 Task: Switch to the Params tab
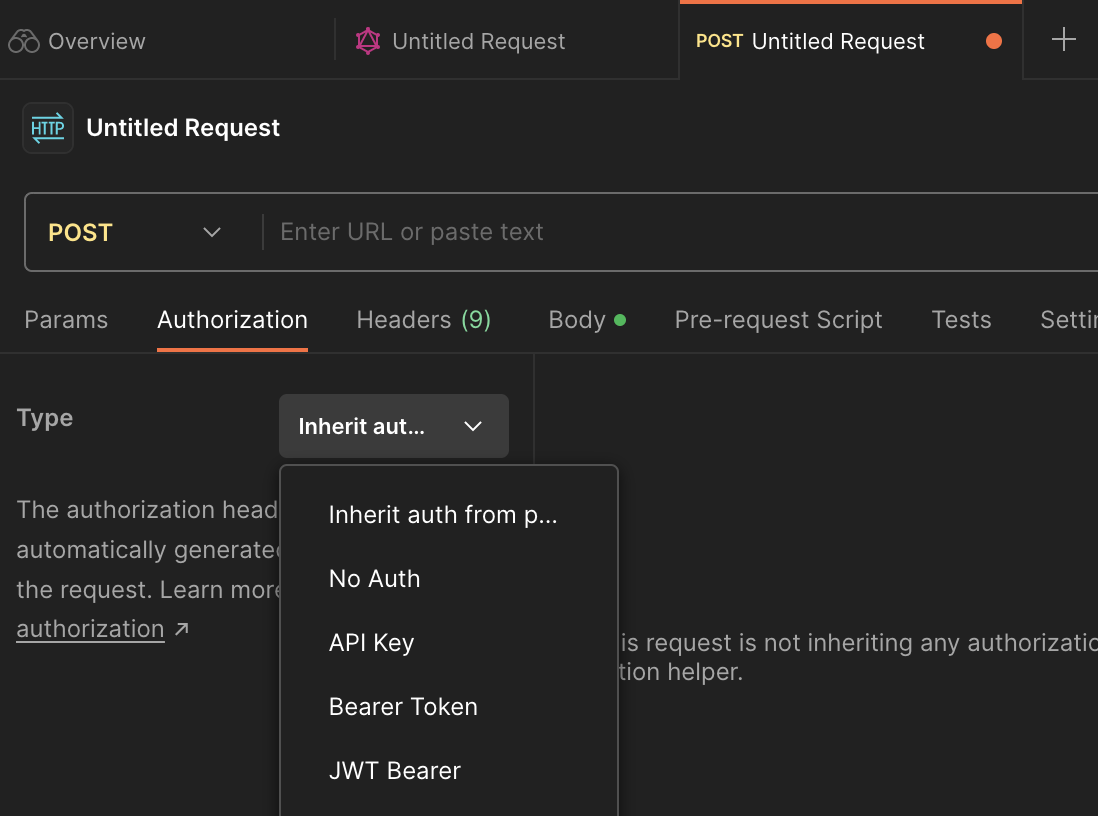click(65, 319)
